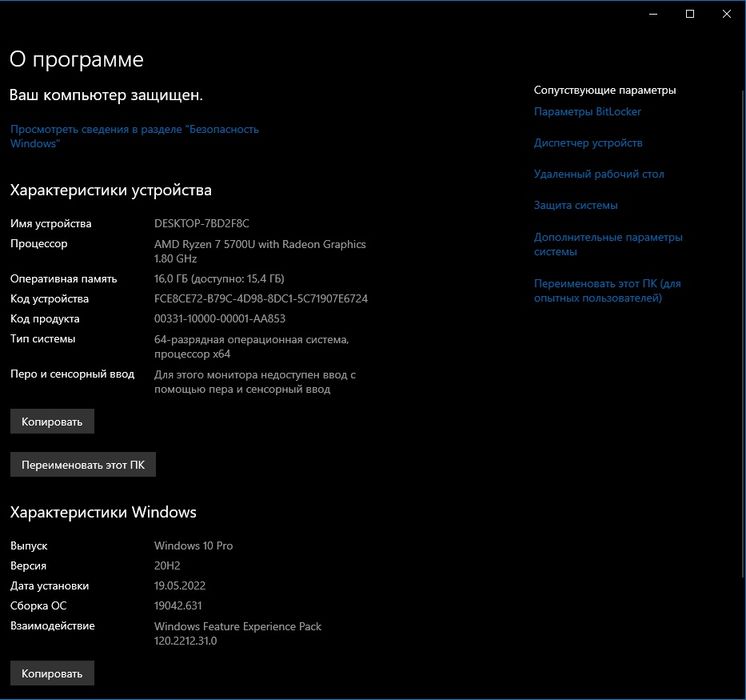
Task: Copy Windows specifications with bottom Копировать button
Action: point(52,673)
